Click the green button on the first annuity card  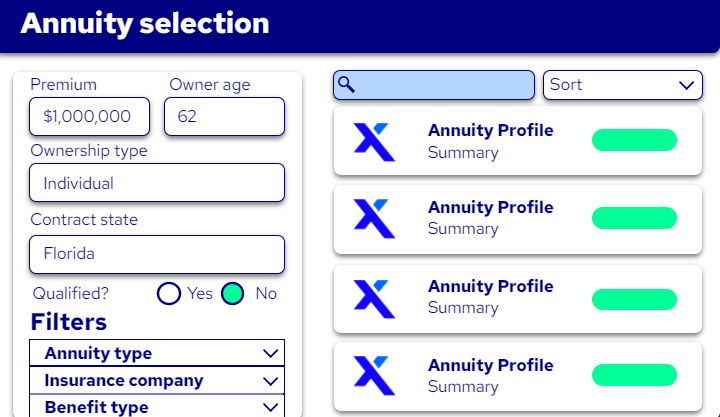pos(634,140)
